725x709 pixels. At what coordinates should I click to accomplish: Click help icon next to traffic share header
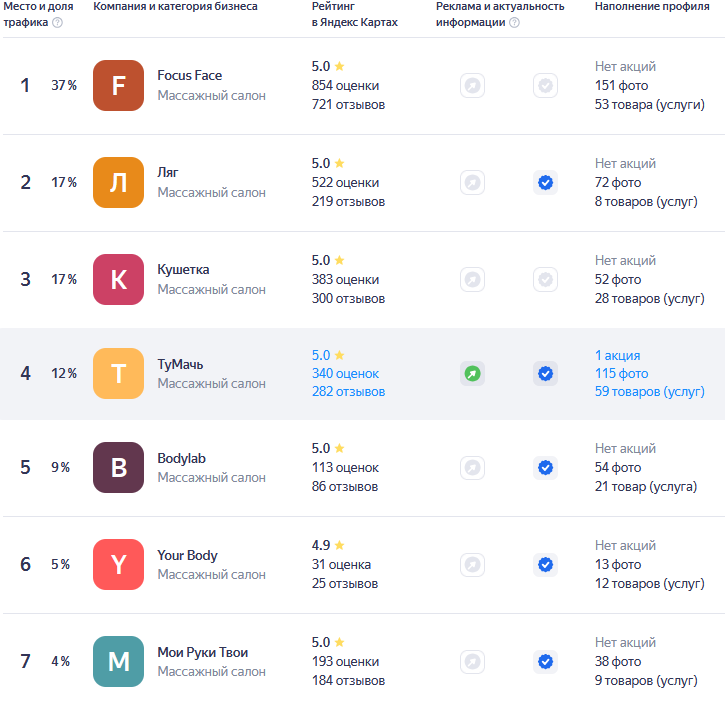pos(57,23)
